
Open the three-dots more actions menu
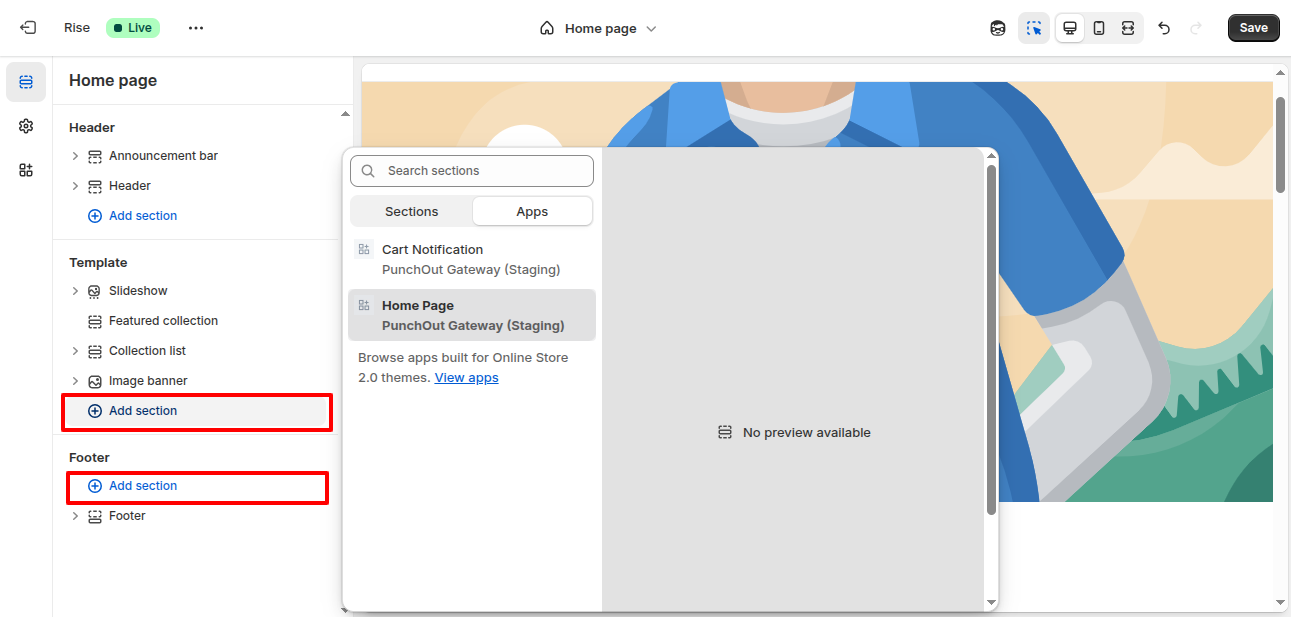(196, 28)
